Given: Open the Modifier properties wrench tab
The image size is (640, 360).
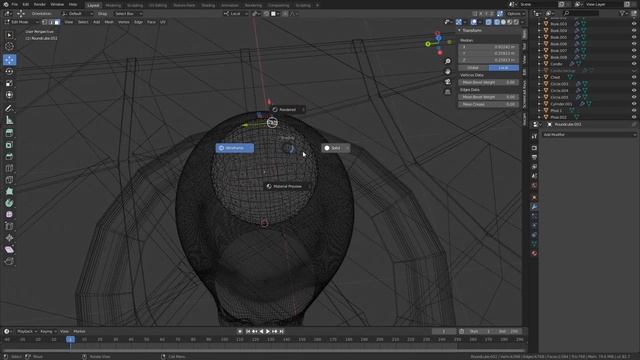Looking at the screenshot, I should pyautogui.click(x=534, y=207).
